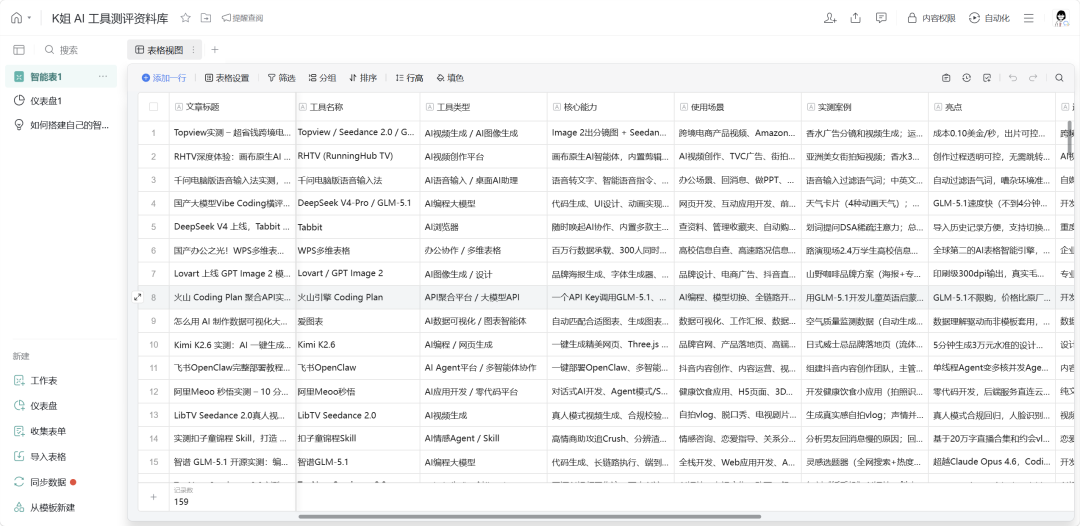Click the megaphone reminder link

point(242,18)
